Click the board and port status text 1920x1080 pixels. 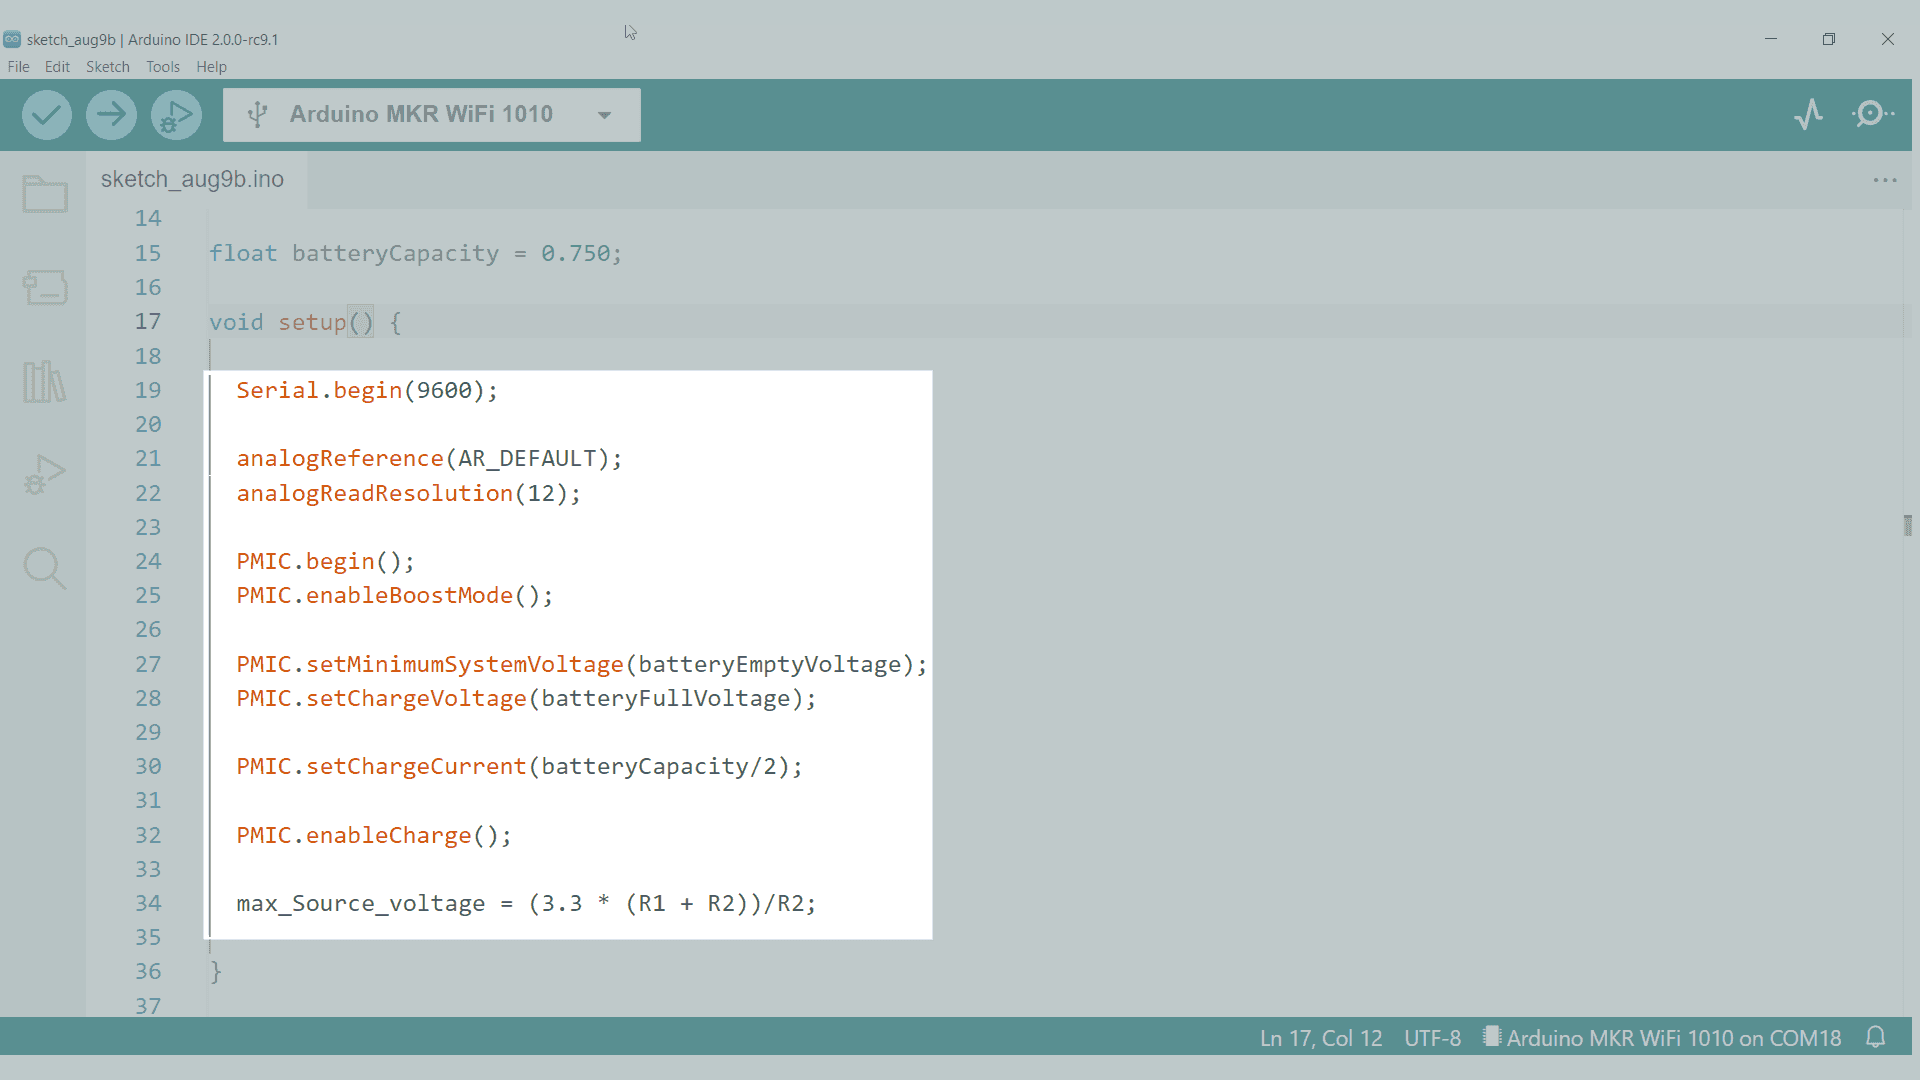click(1672, 1038)
